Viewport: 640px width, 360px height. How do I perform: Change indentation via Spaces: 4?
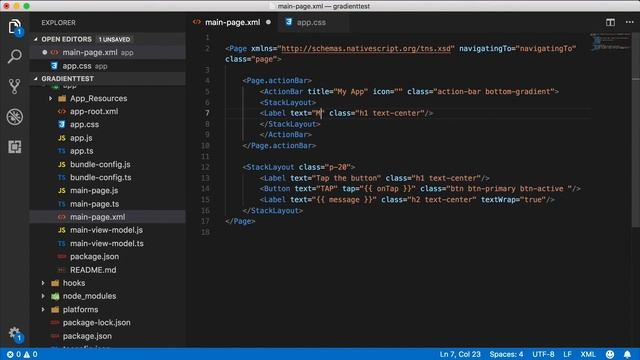(x=506, y=354)
